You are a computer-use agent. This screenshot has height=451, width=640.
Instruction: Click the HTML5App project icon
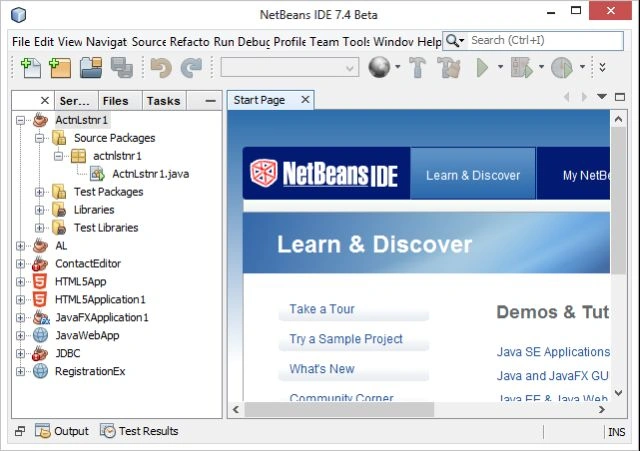(x=40, y=281)
